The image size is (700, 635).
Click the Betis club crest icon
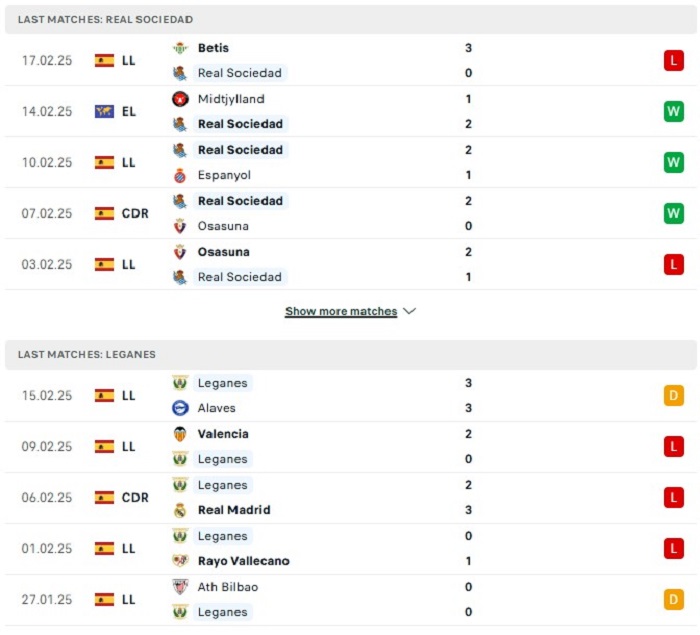coord(180,48)
